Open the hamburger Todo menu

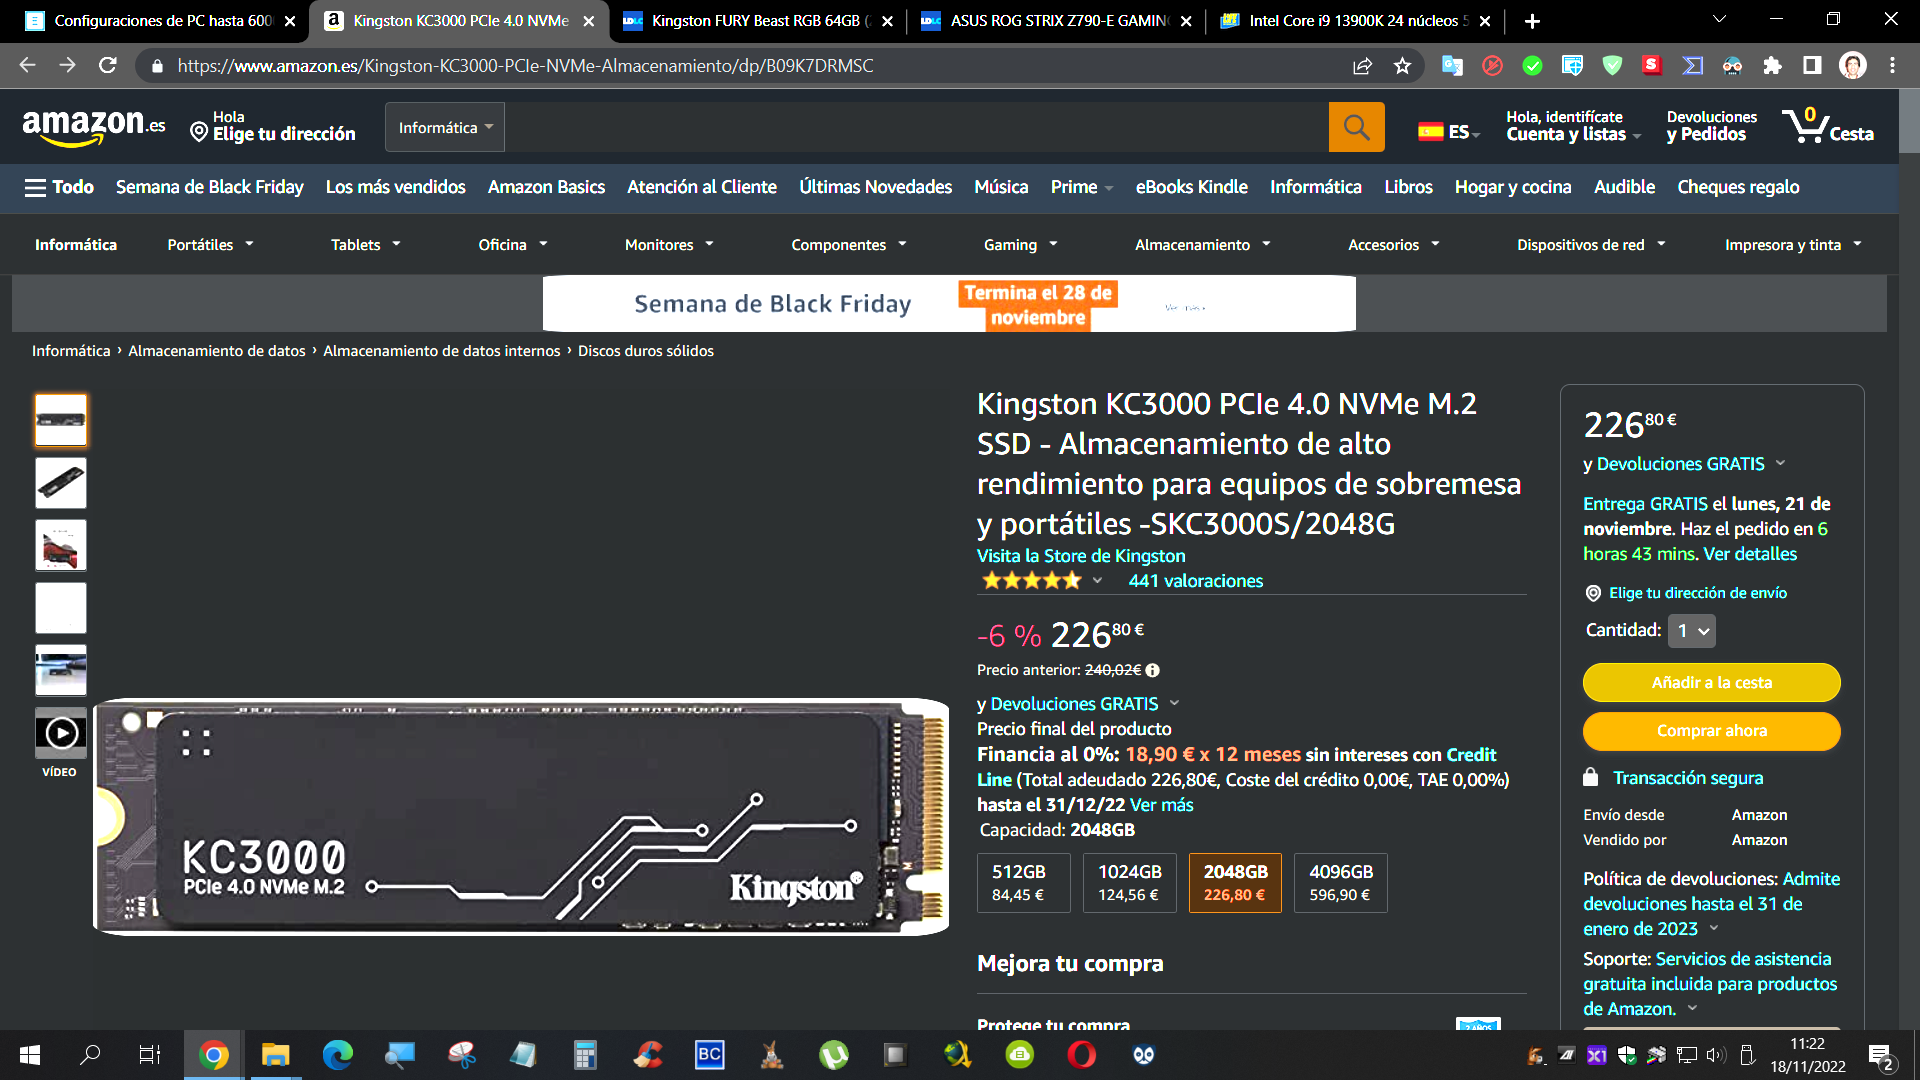59,187
